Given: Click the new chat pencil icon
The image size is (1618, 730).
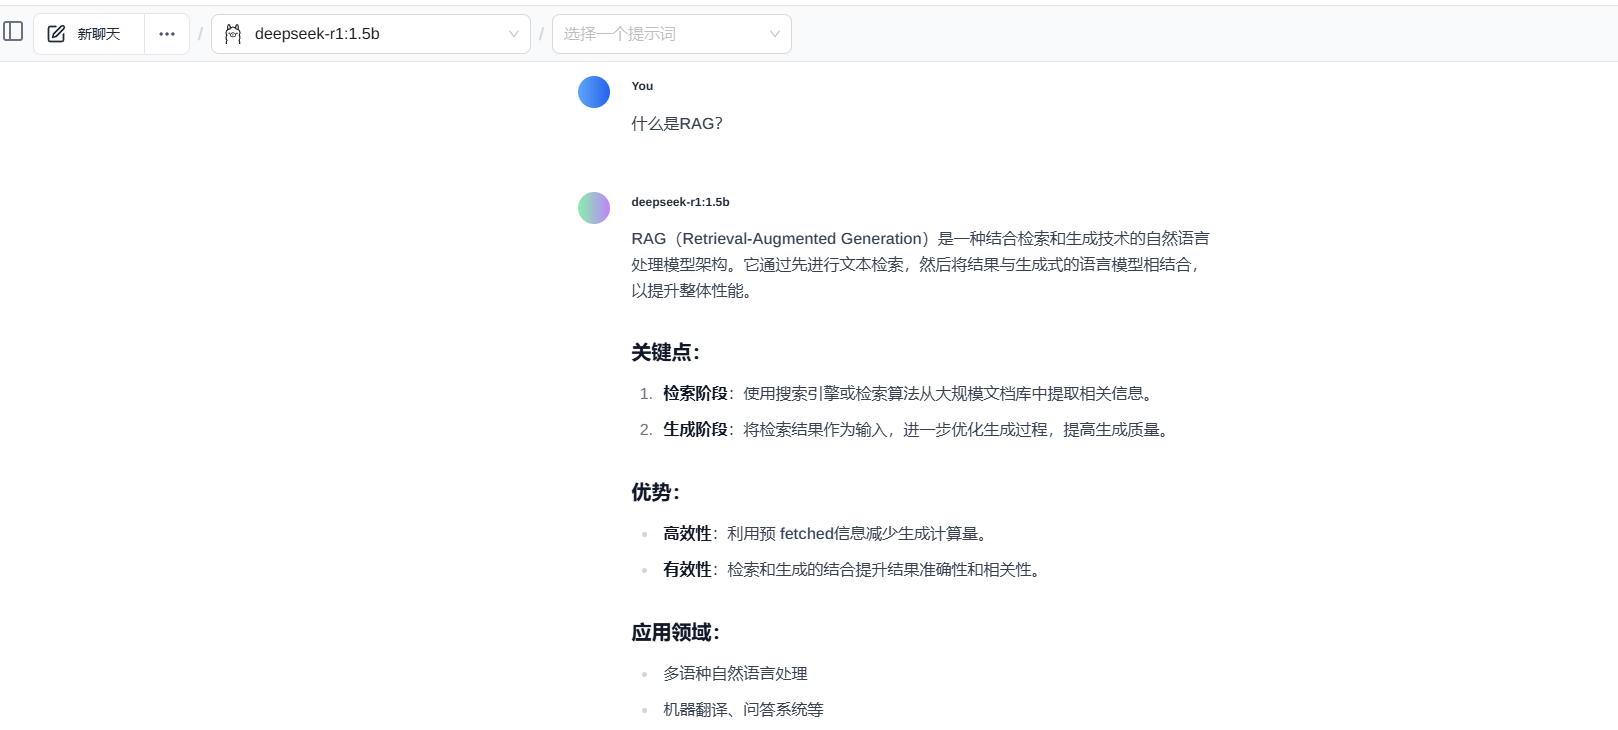Looking at the screenshot, I should [x=57, y=34].
